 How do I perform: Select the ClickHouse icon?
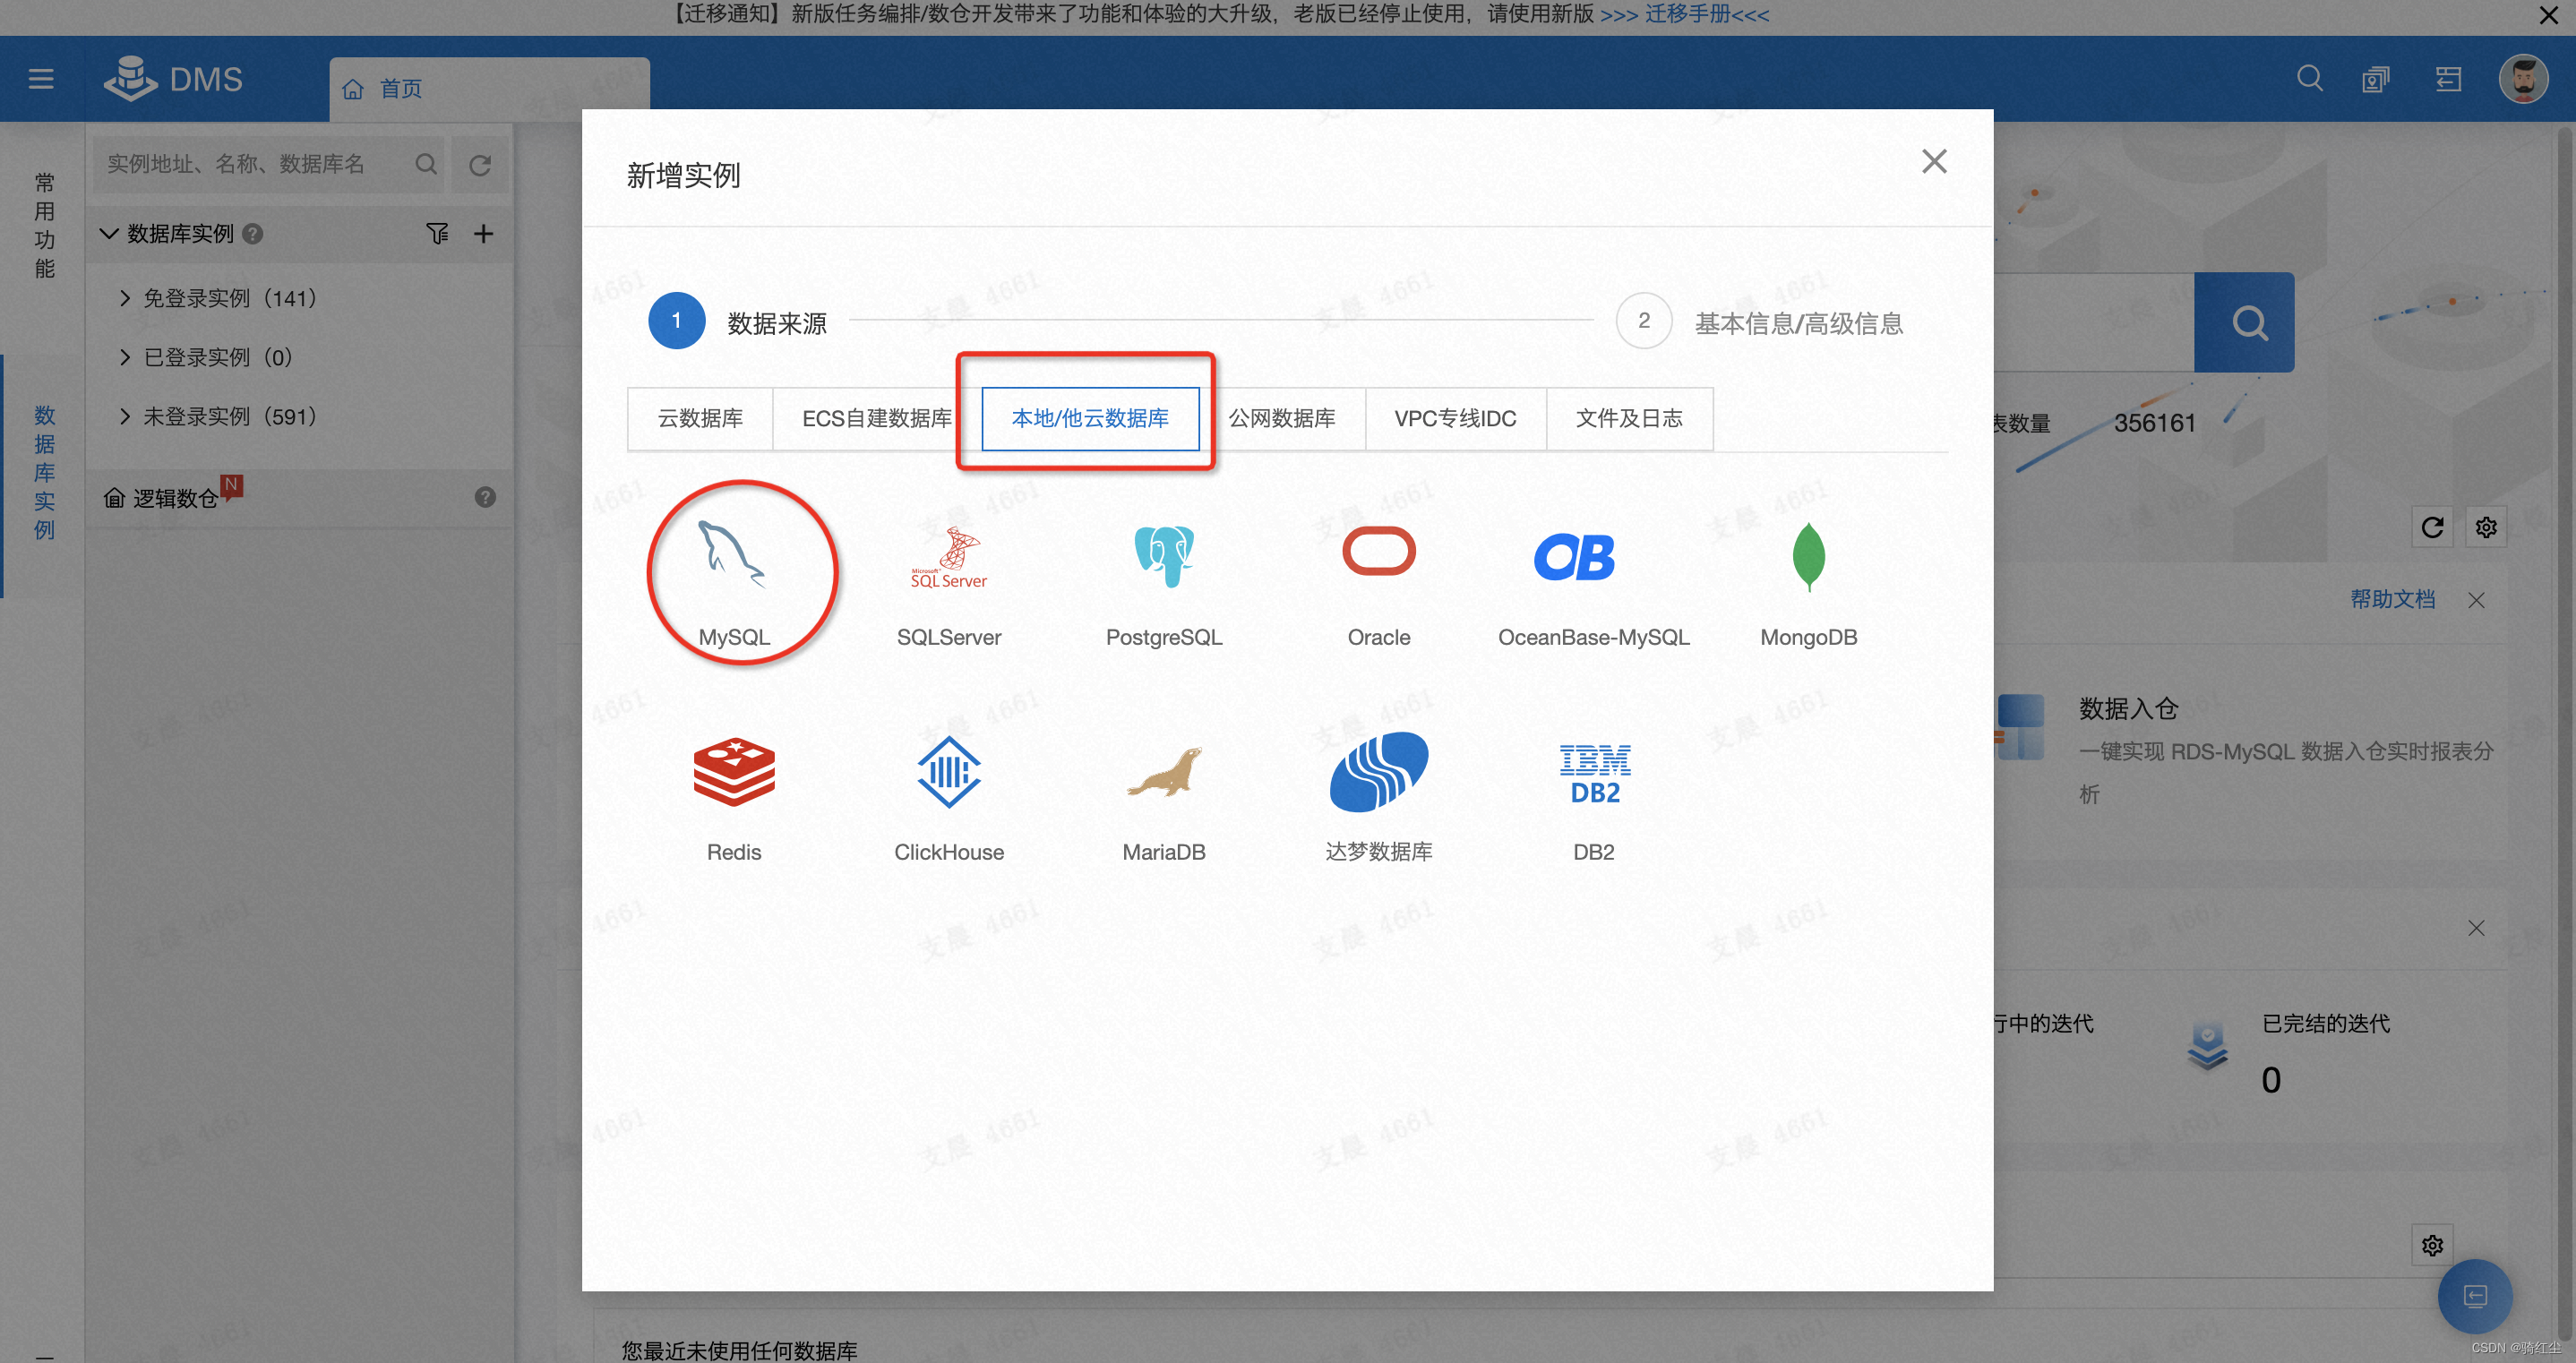[948, 771]
